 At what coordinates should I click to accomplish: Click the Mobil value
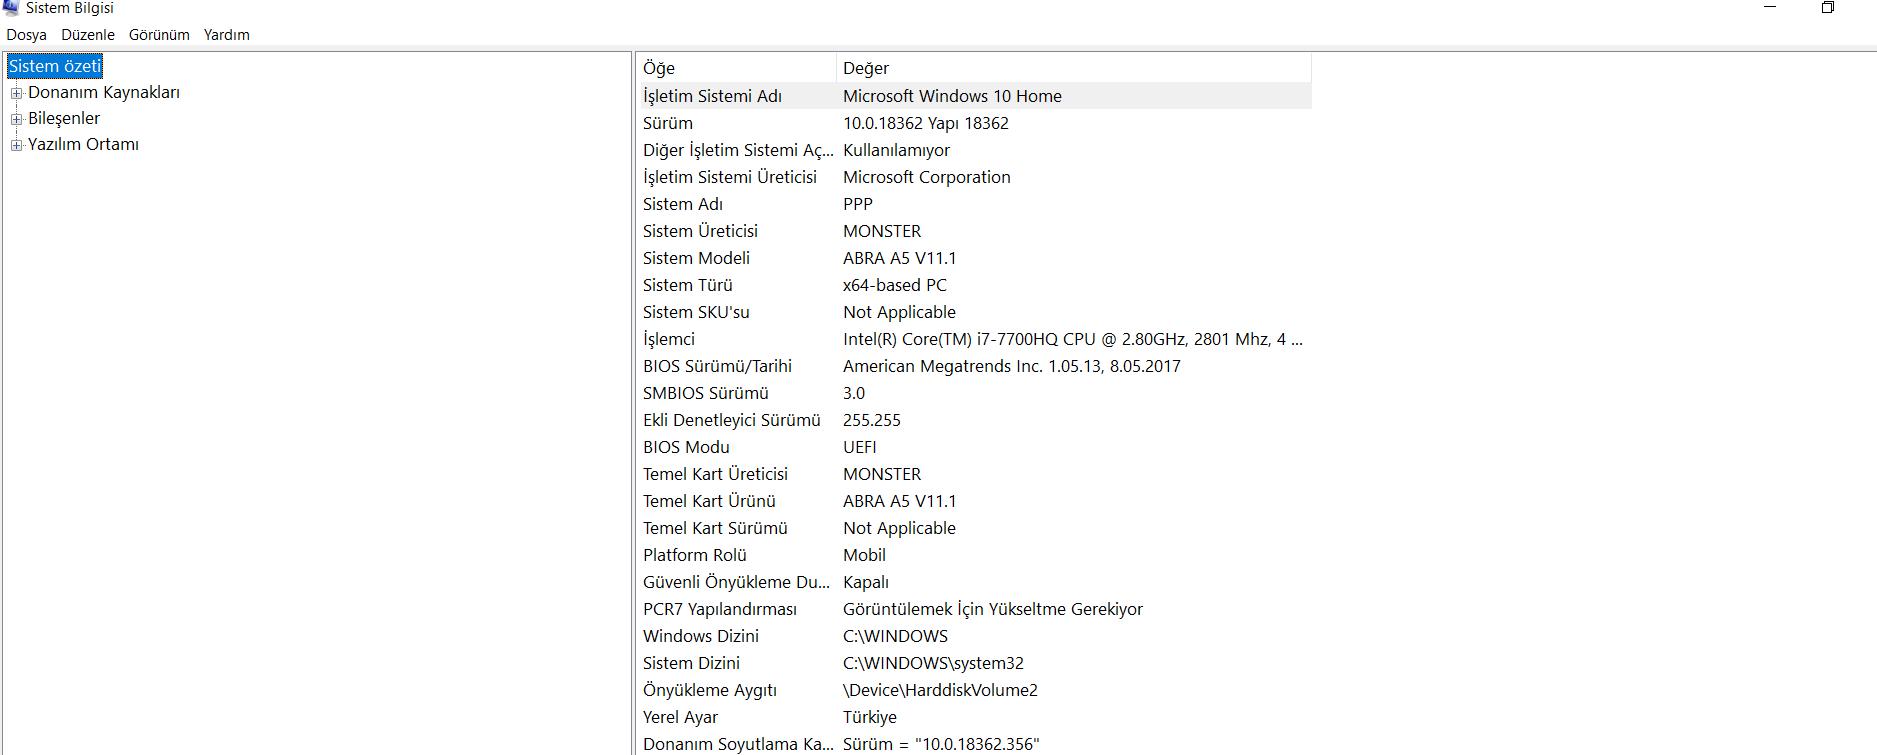pyautogui.click(x=865, y=555)
